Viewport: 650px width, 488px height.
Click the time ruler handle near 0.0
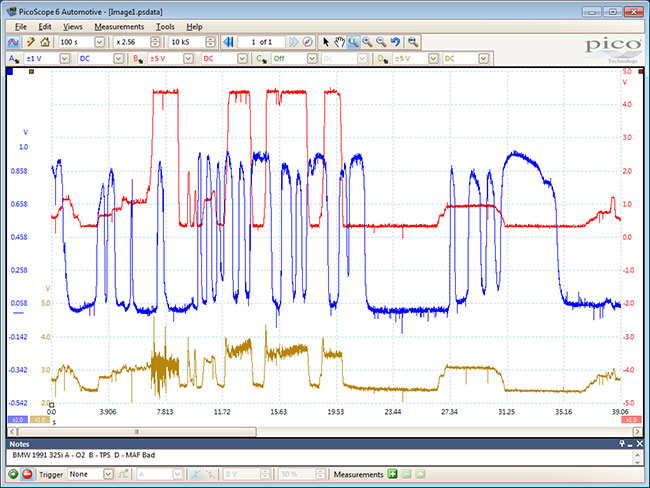(x=51, y=405)
